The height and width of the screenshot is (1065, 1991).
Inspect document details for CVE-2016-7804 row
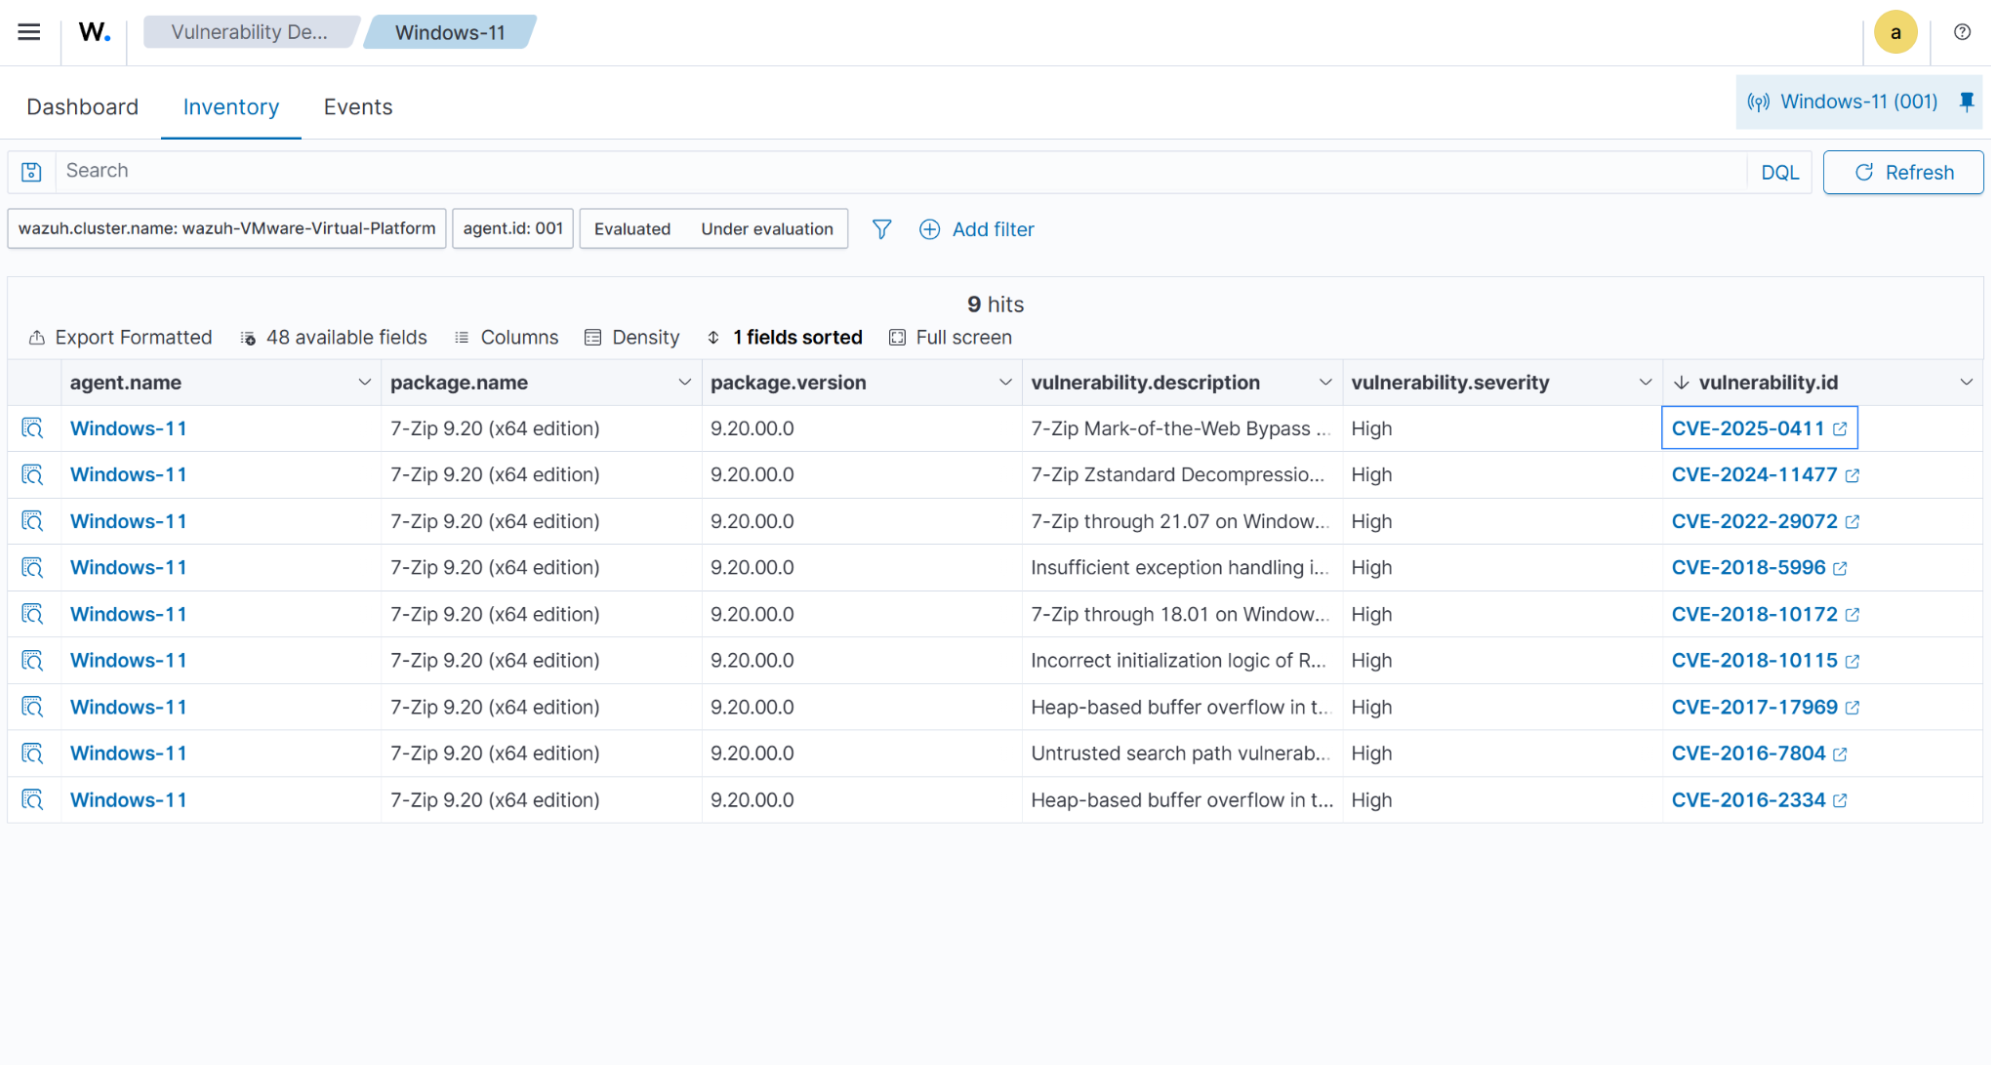coord(33,753)
